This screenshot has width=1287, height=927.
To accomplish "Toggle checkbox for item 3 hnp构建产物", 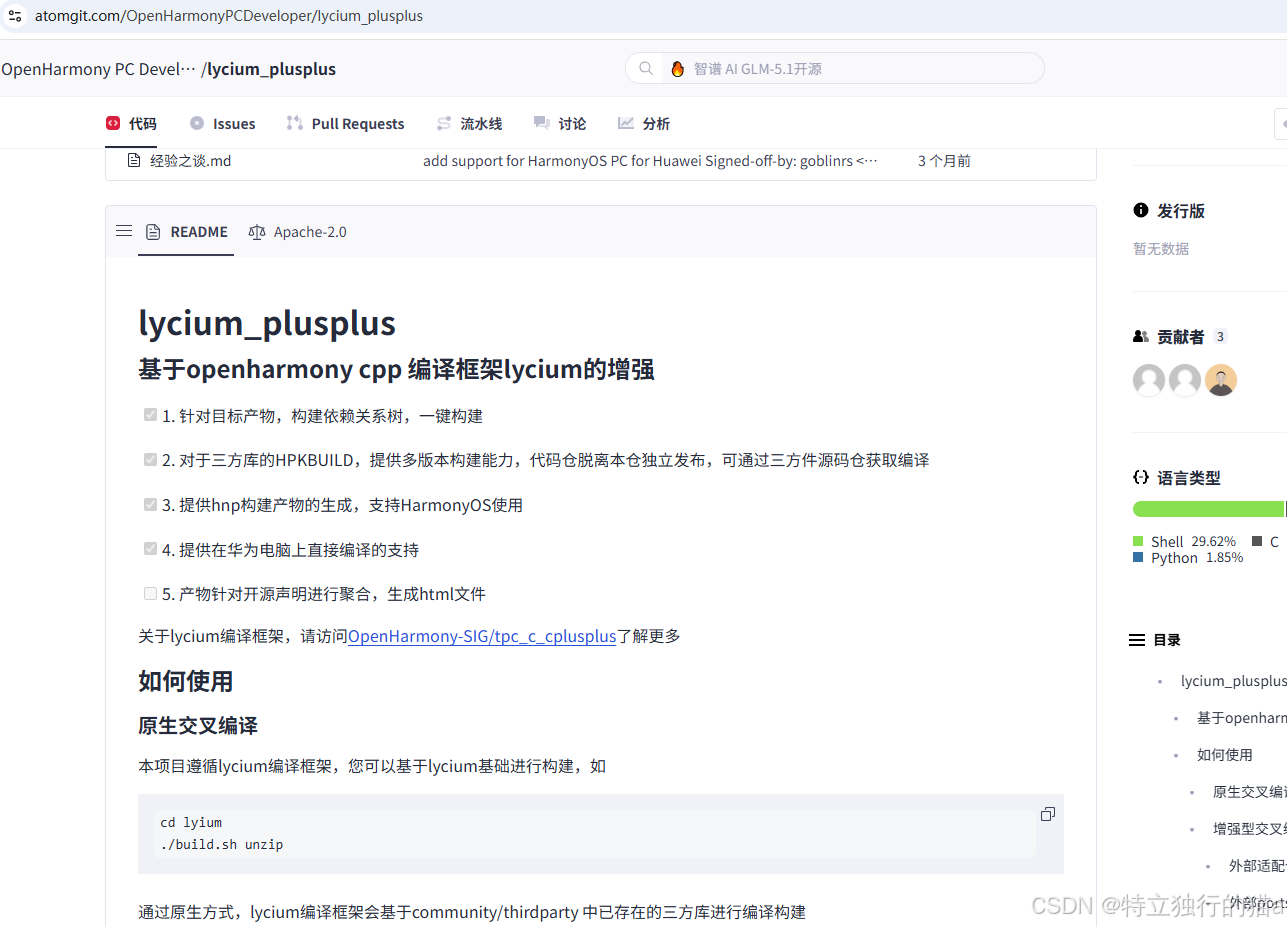I will pyautogui.click(x=151, y=504).
